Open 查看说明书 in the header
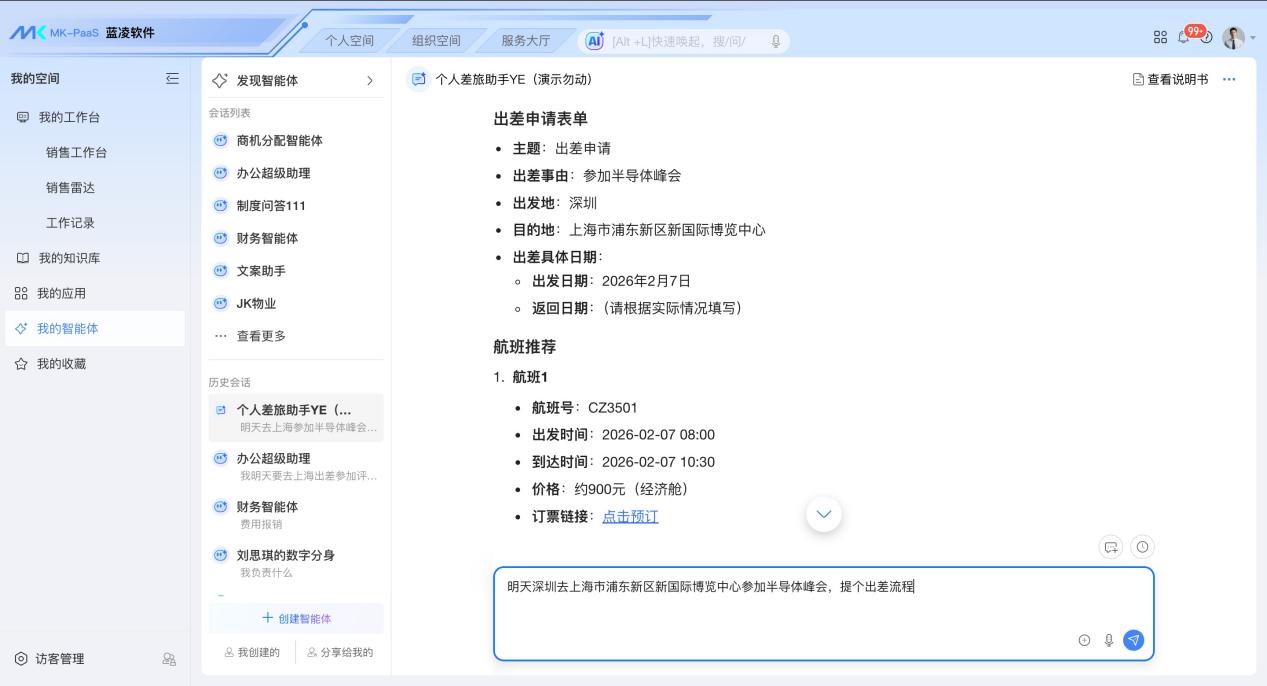Viewport: 1267px width, 686px height. [x=1170, y=79]
